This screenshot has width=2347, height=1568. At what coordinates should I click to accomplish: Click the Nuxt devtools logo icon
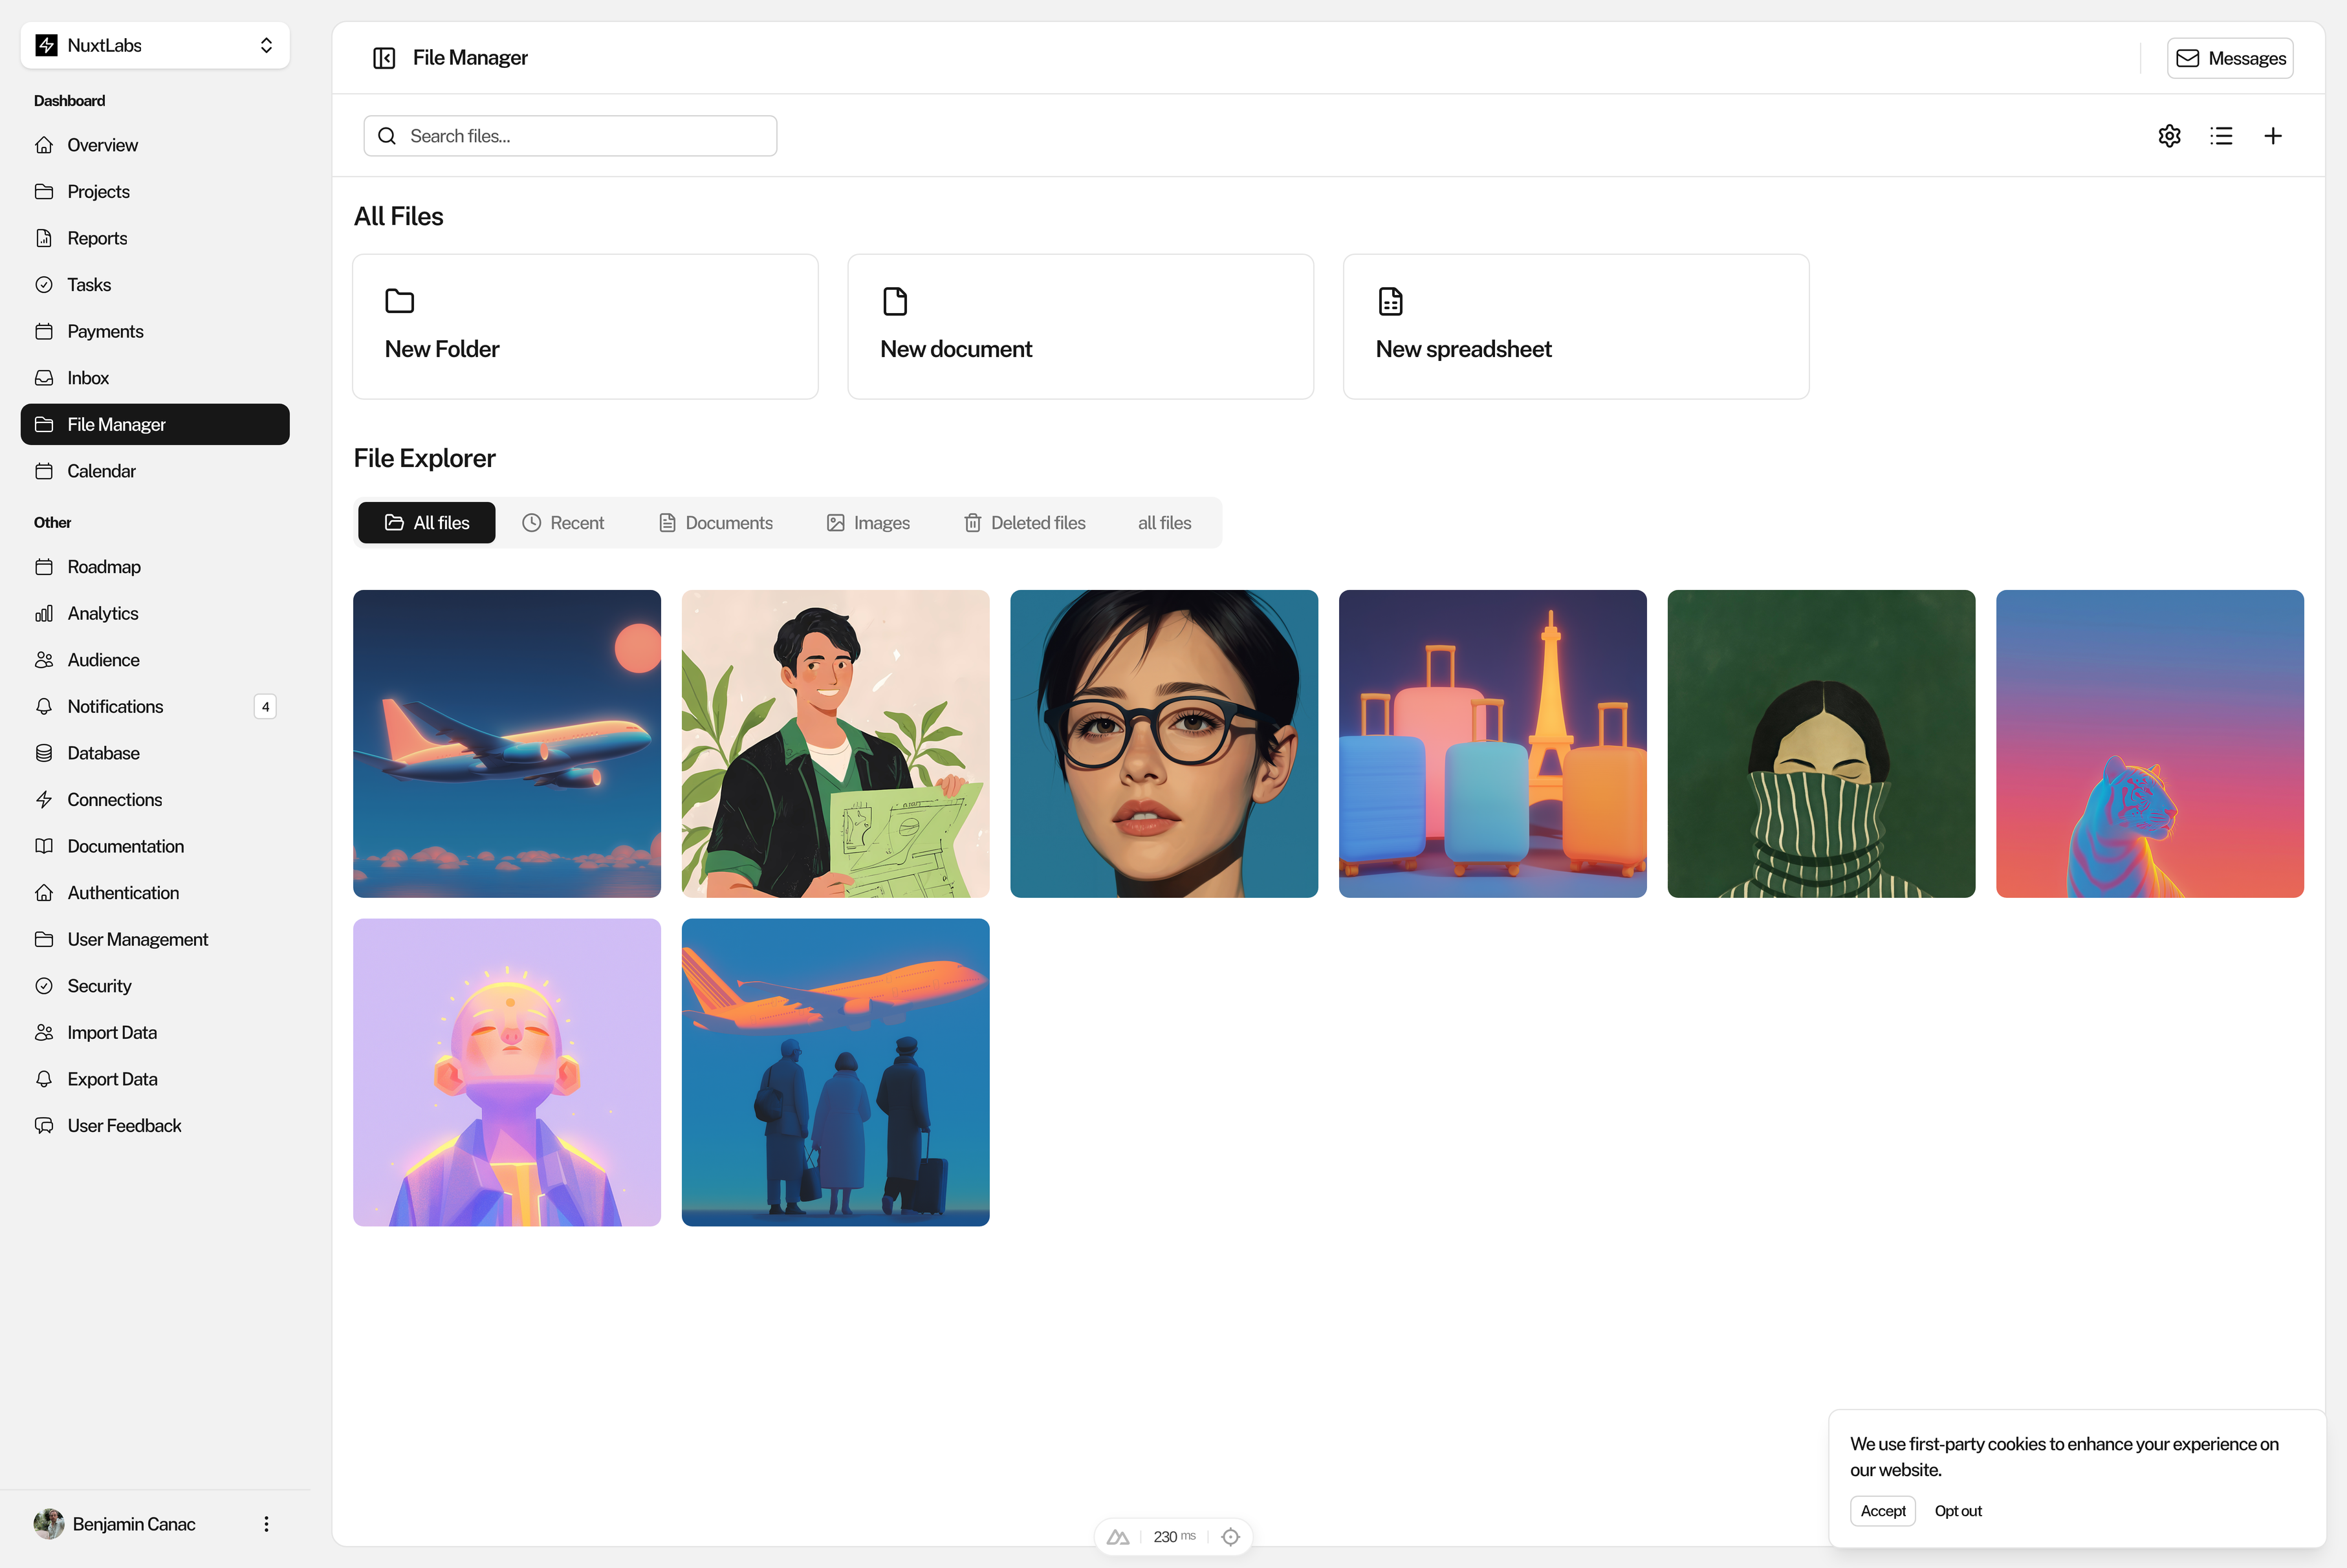1118,1537
